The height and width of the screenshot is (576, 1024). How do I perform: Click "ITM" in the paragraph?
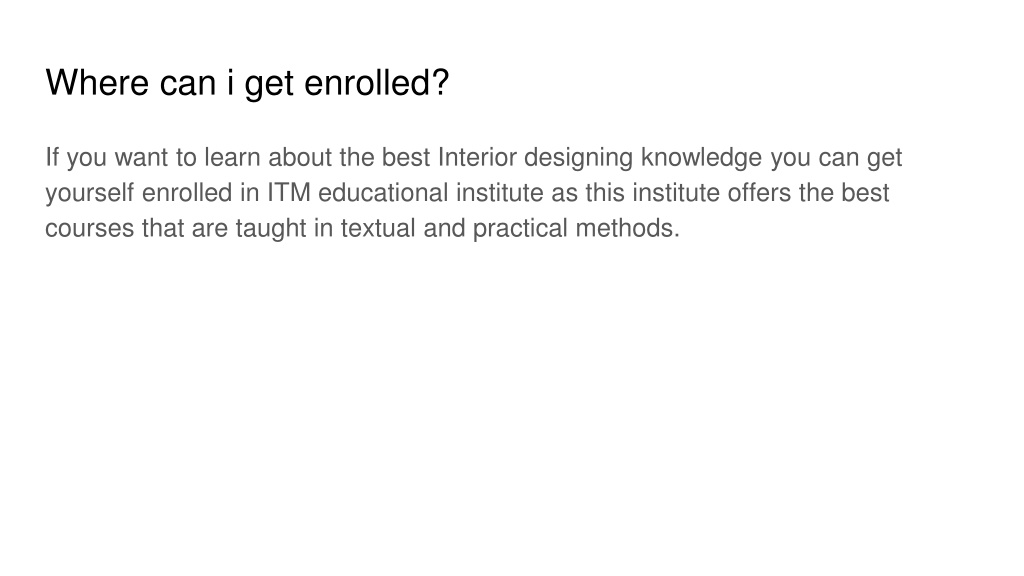click(289, 193)
